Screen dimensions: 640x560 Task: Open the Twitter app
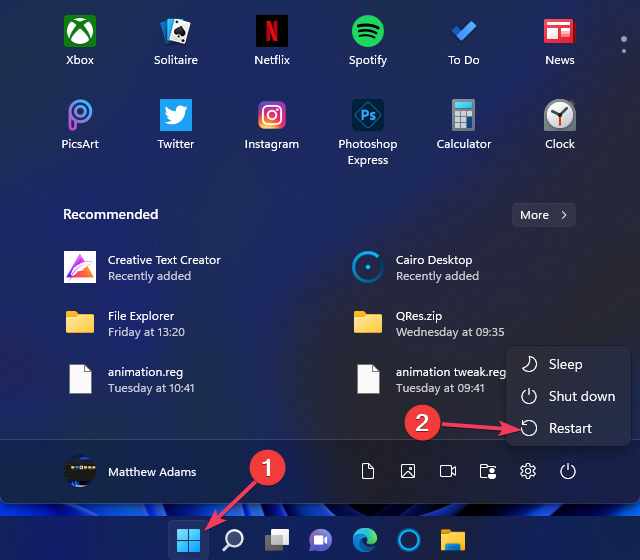click(176, 124)
